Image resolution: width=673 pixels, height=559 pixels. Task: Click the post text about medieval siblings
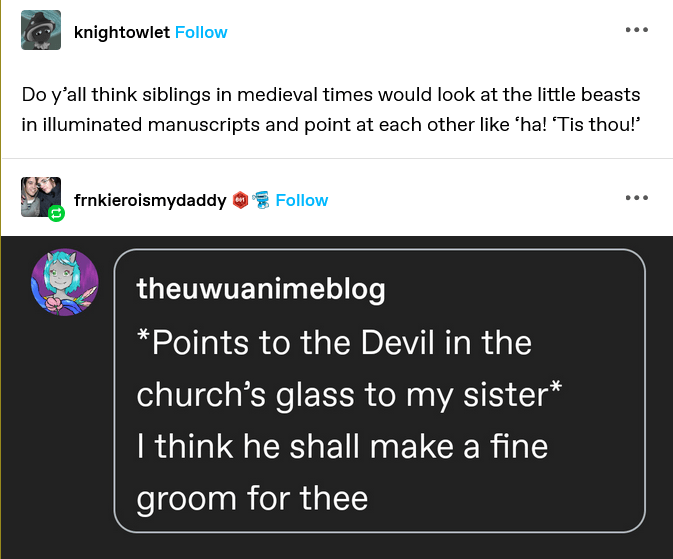pos(330,95)
